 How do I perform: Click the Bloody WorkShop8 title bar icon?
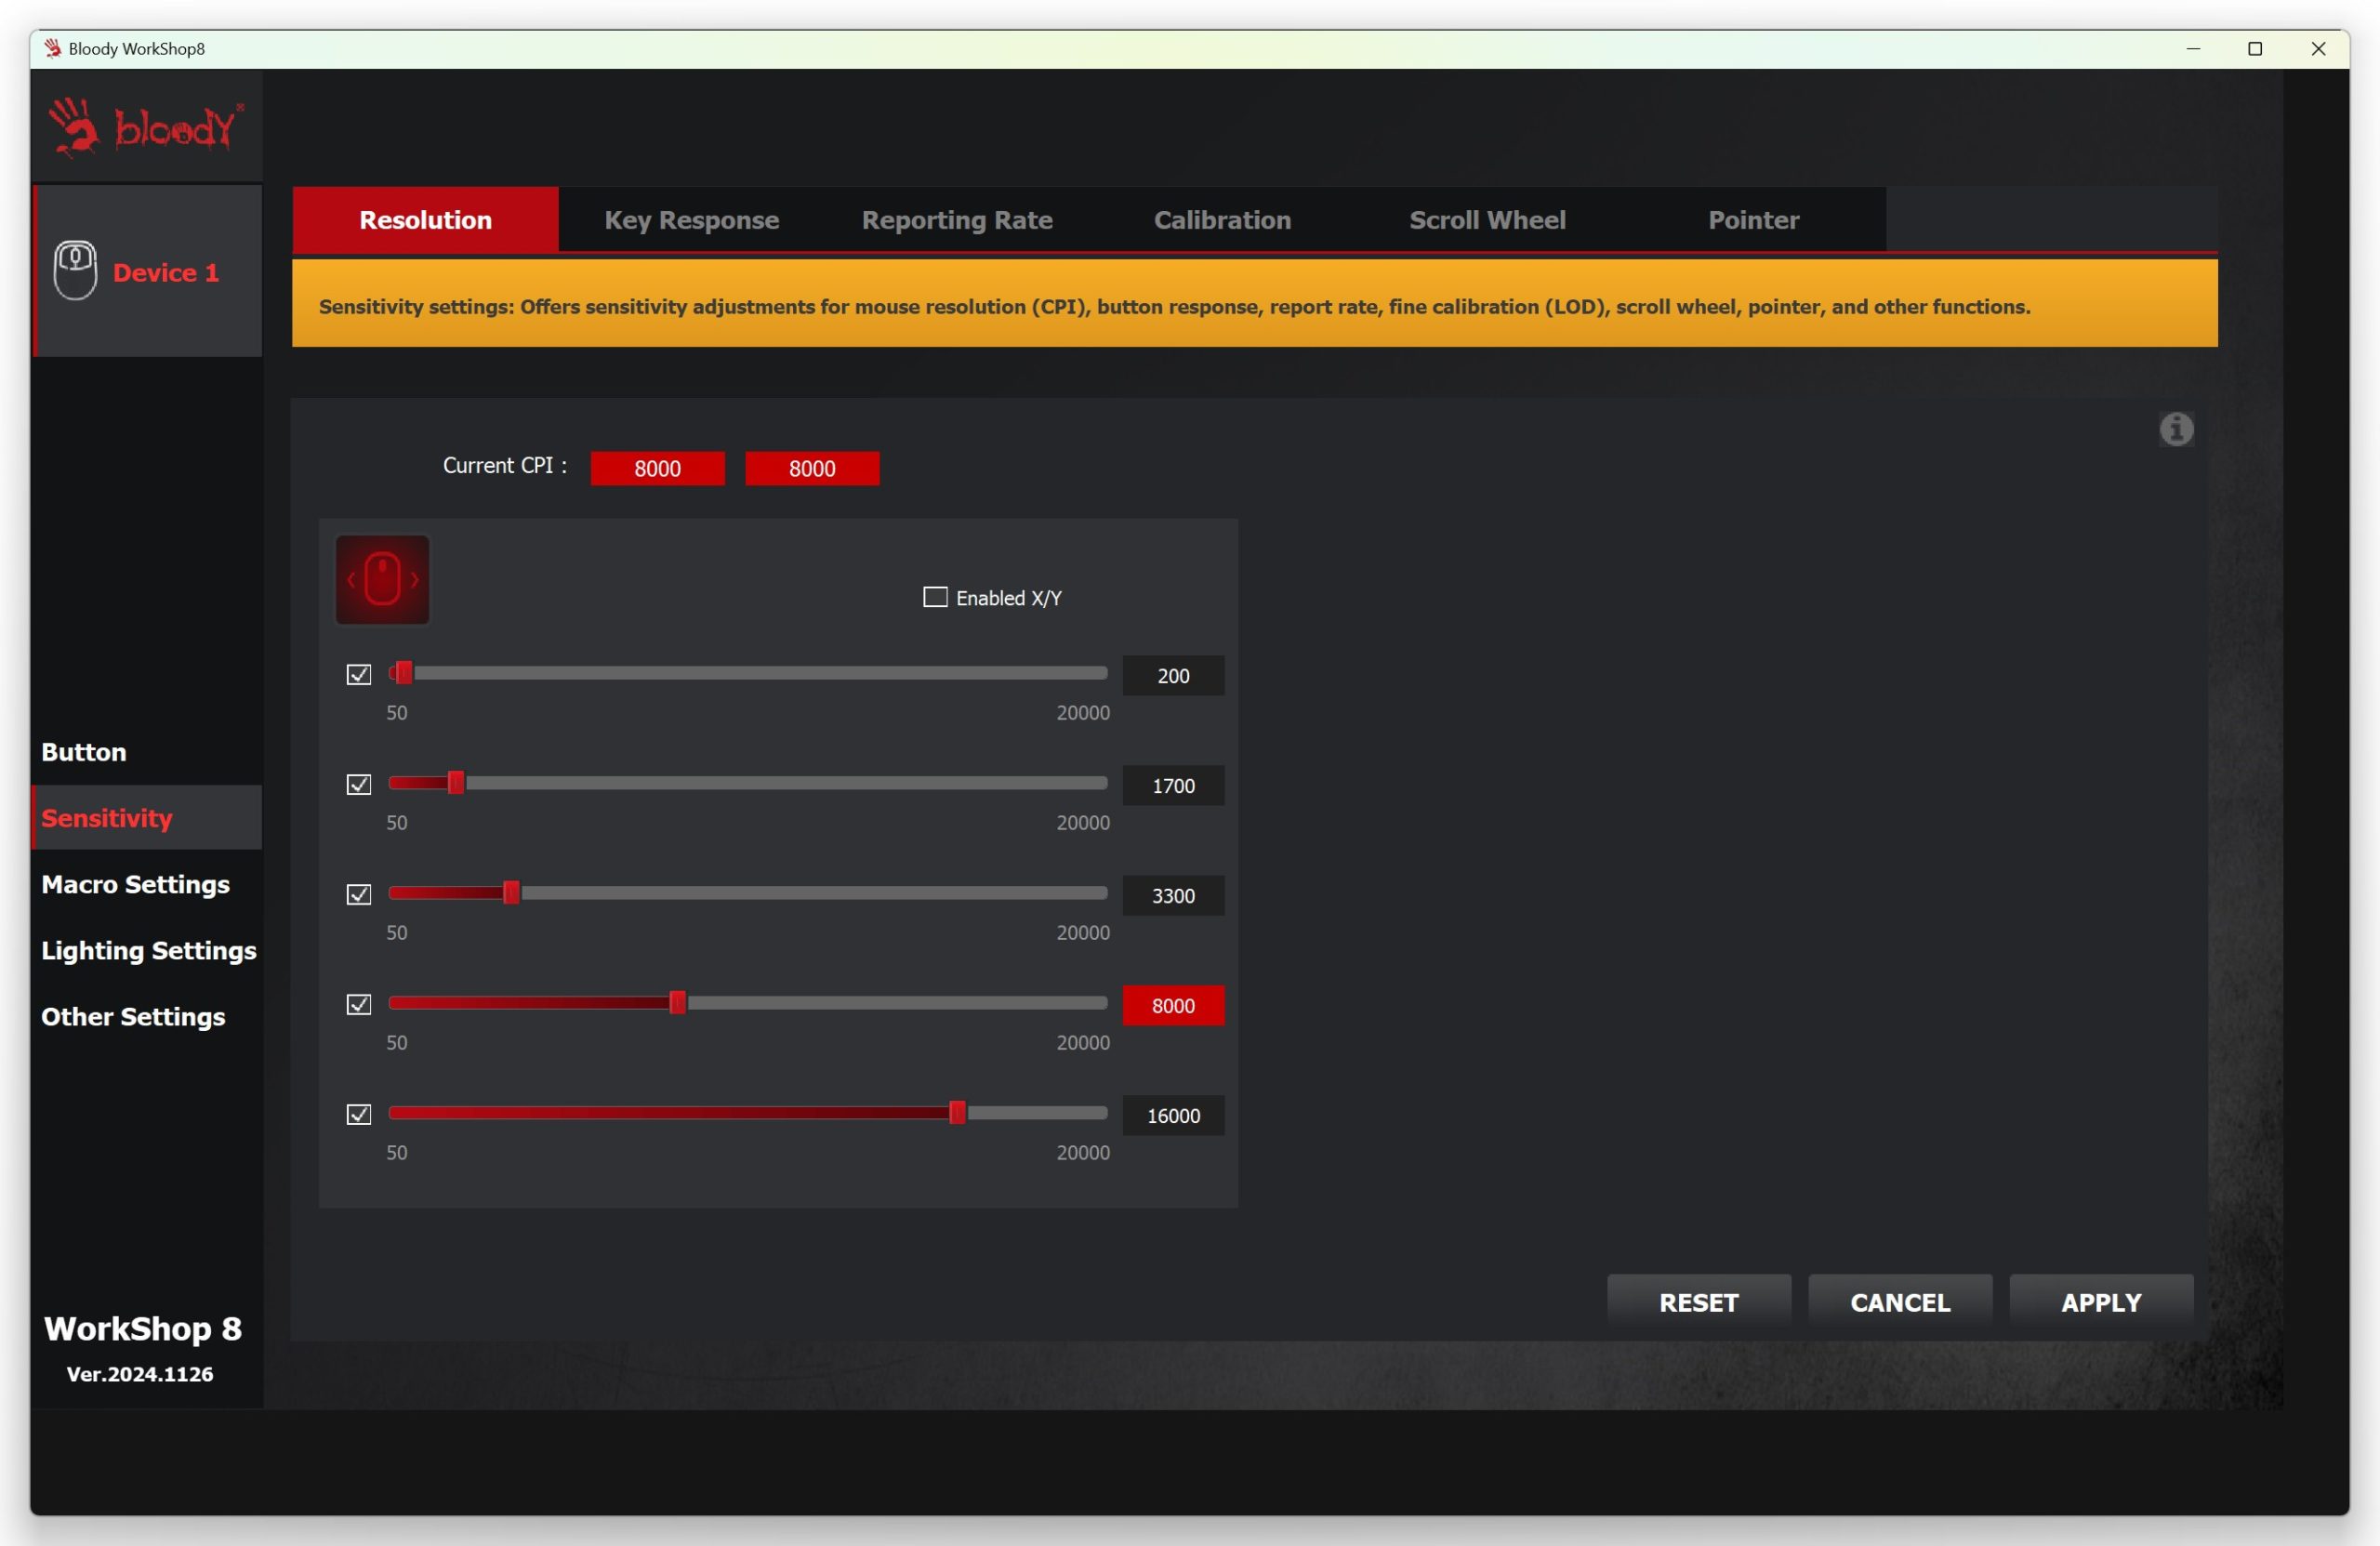(x=53, y=48)
